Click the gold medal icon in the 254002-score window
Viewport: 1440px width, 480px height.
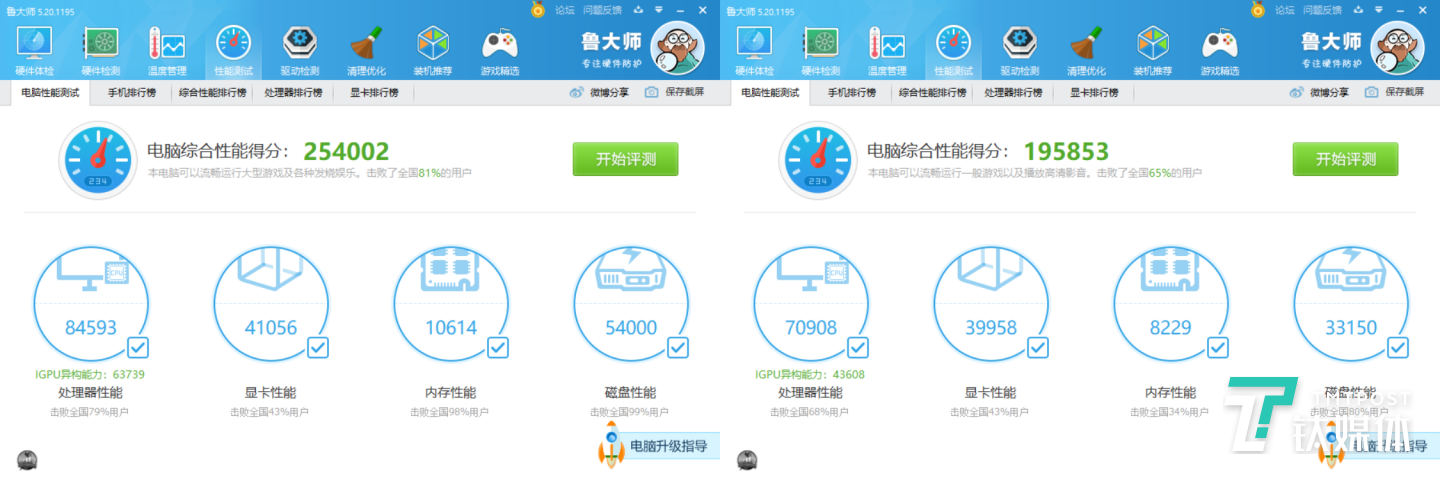[x=538, y=10]
